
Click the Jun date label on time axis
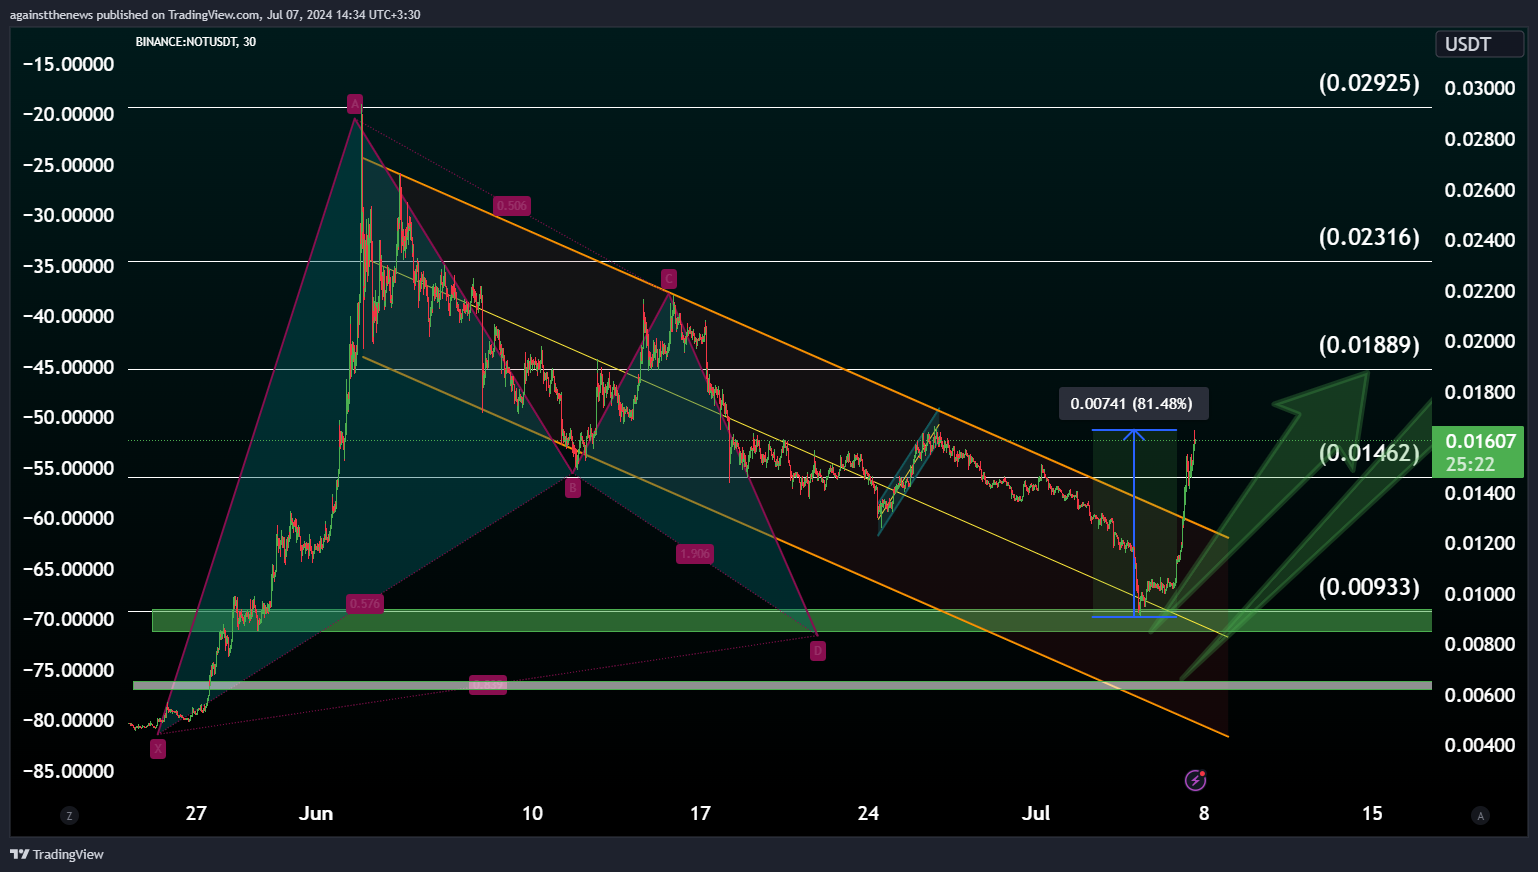tap(316, 813)
